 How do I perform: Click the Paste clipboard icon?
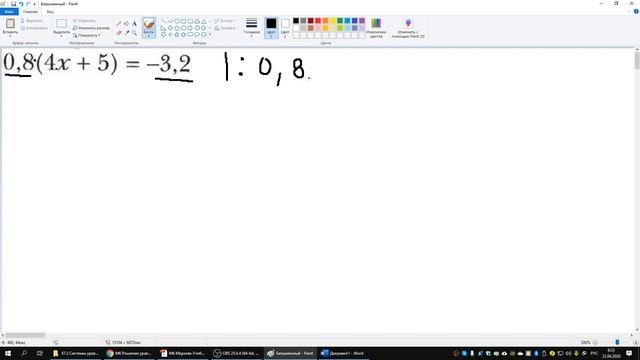[10, 23]
